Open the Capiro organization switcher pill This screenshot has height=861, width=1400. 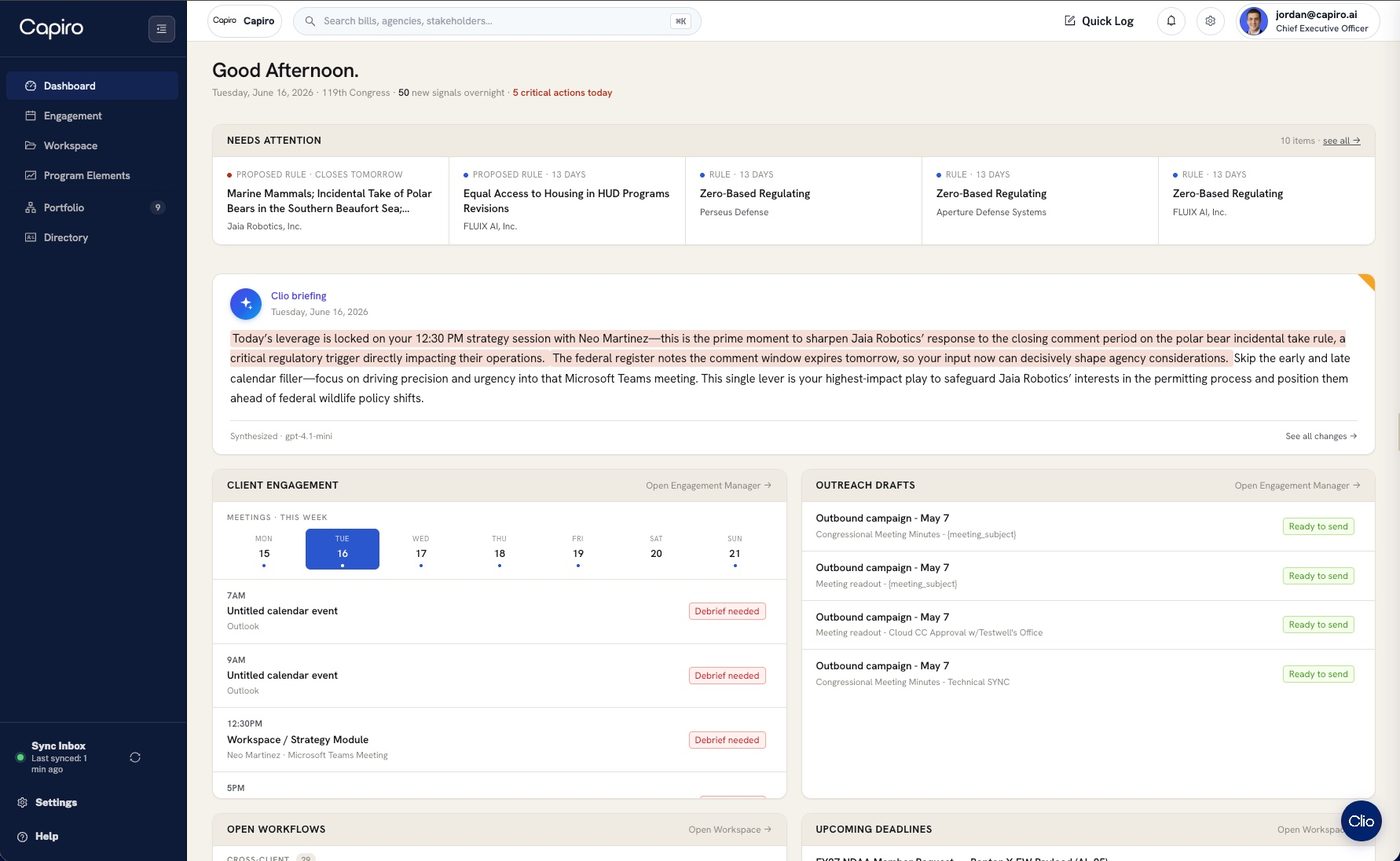point(245,21)
